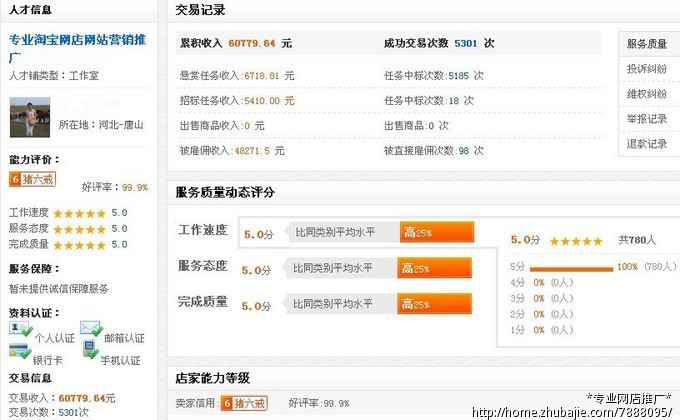Click the 服务质量动态评分 section heading
This screenshot has width=680, height=420.
(x=225, y=193)
